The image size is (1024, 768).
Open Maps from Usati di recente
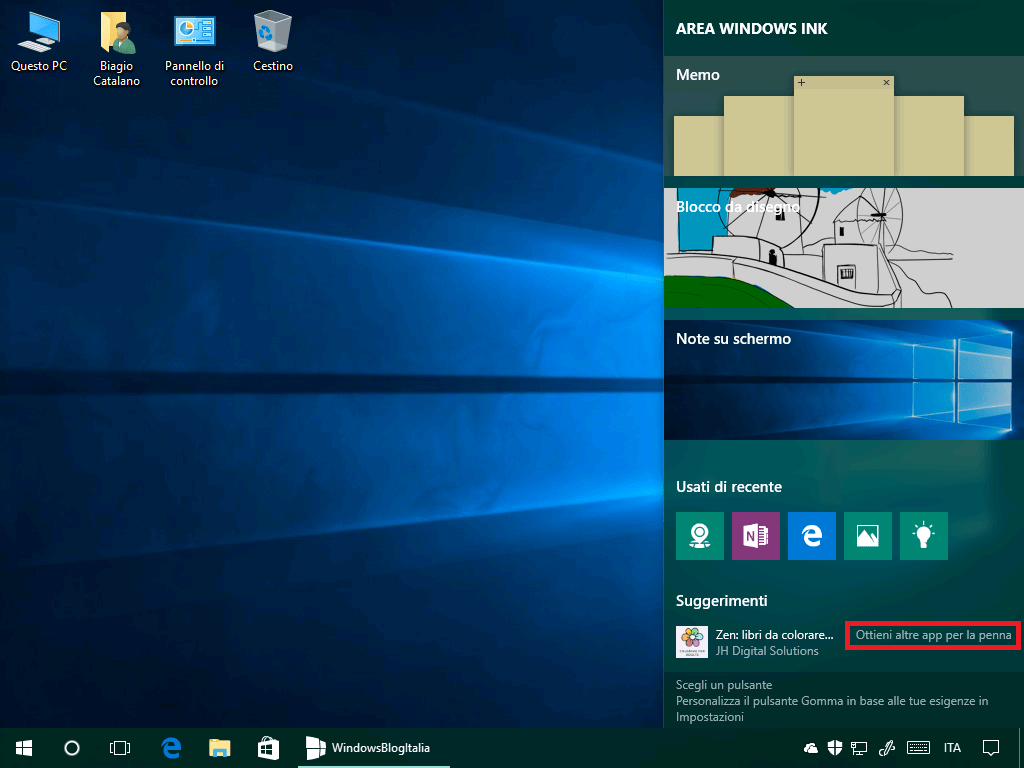coord(699,536)
